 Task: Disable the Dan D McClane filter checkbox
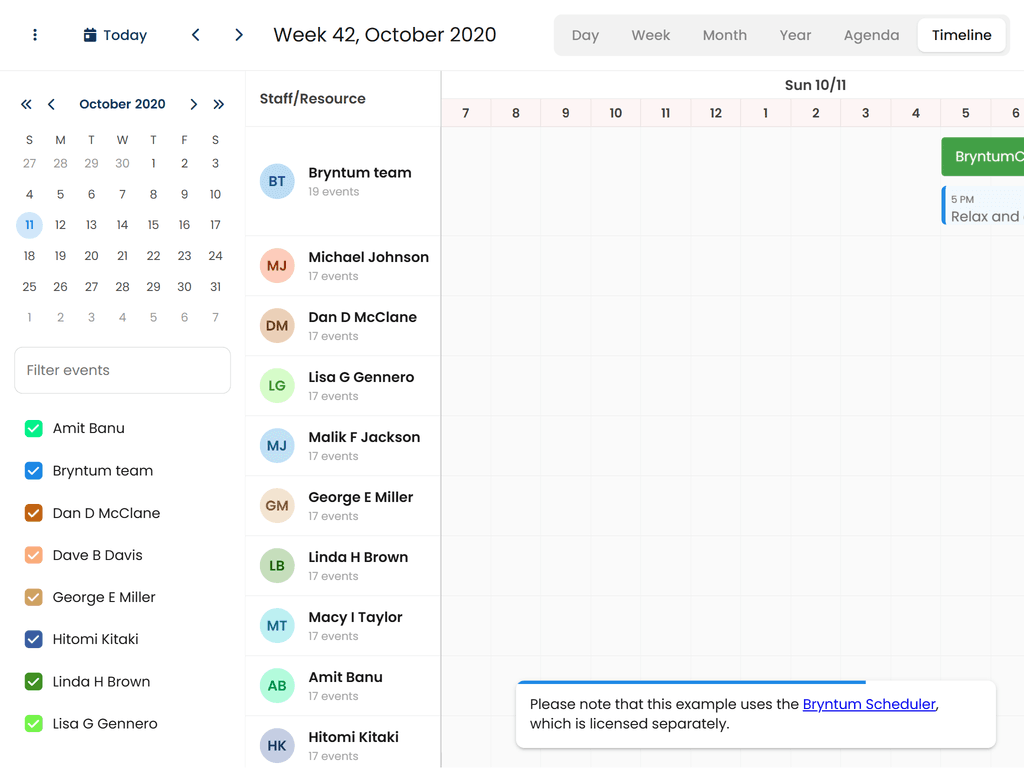pos(33,512)
